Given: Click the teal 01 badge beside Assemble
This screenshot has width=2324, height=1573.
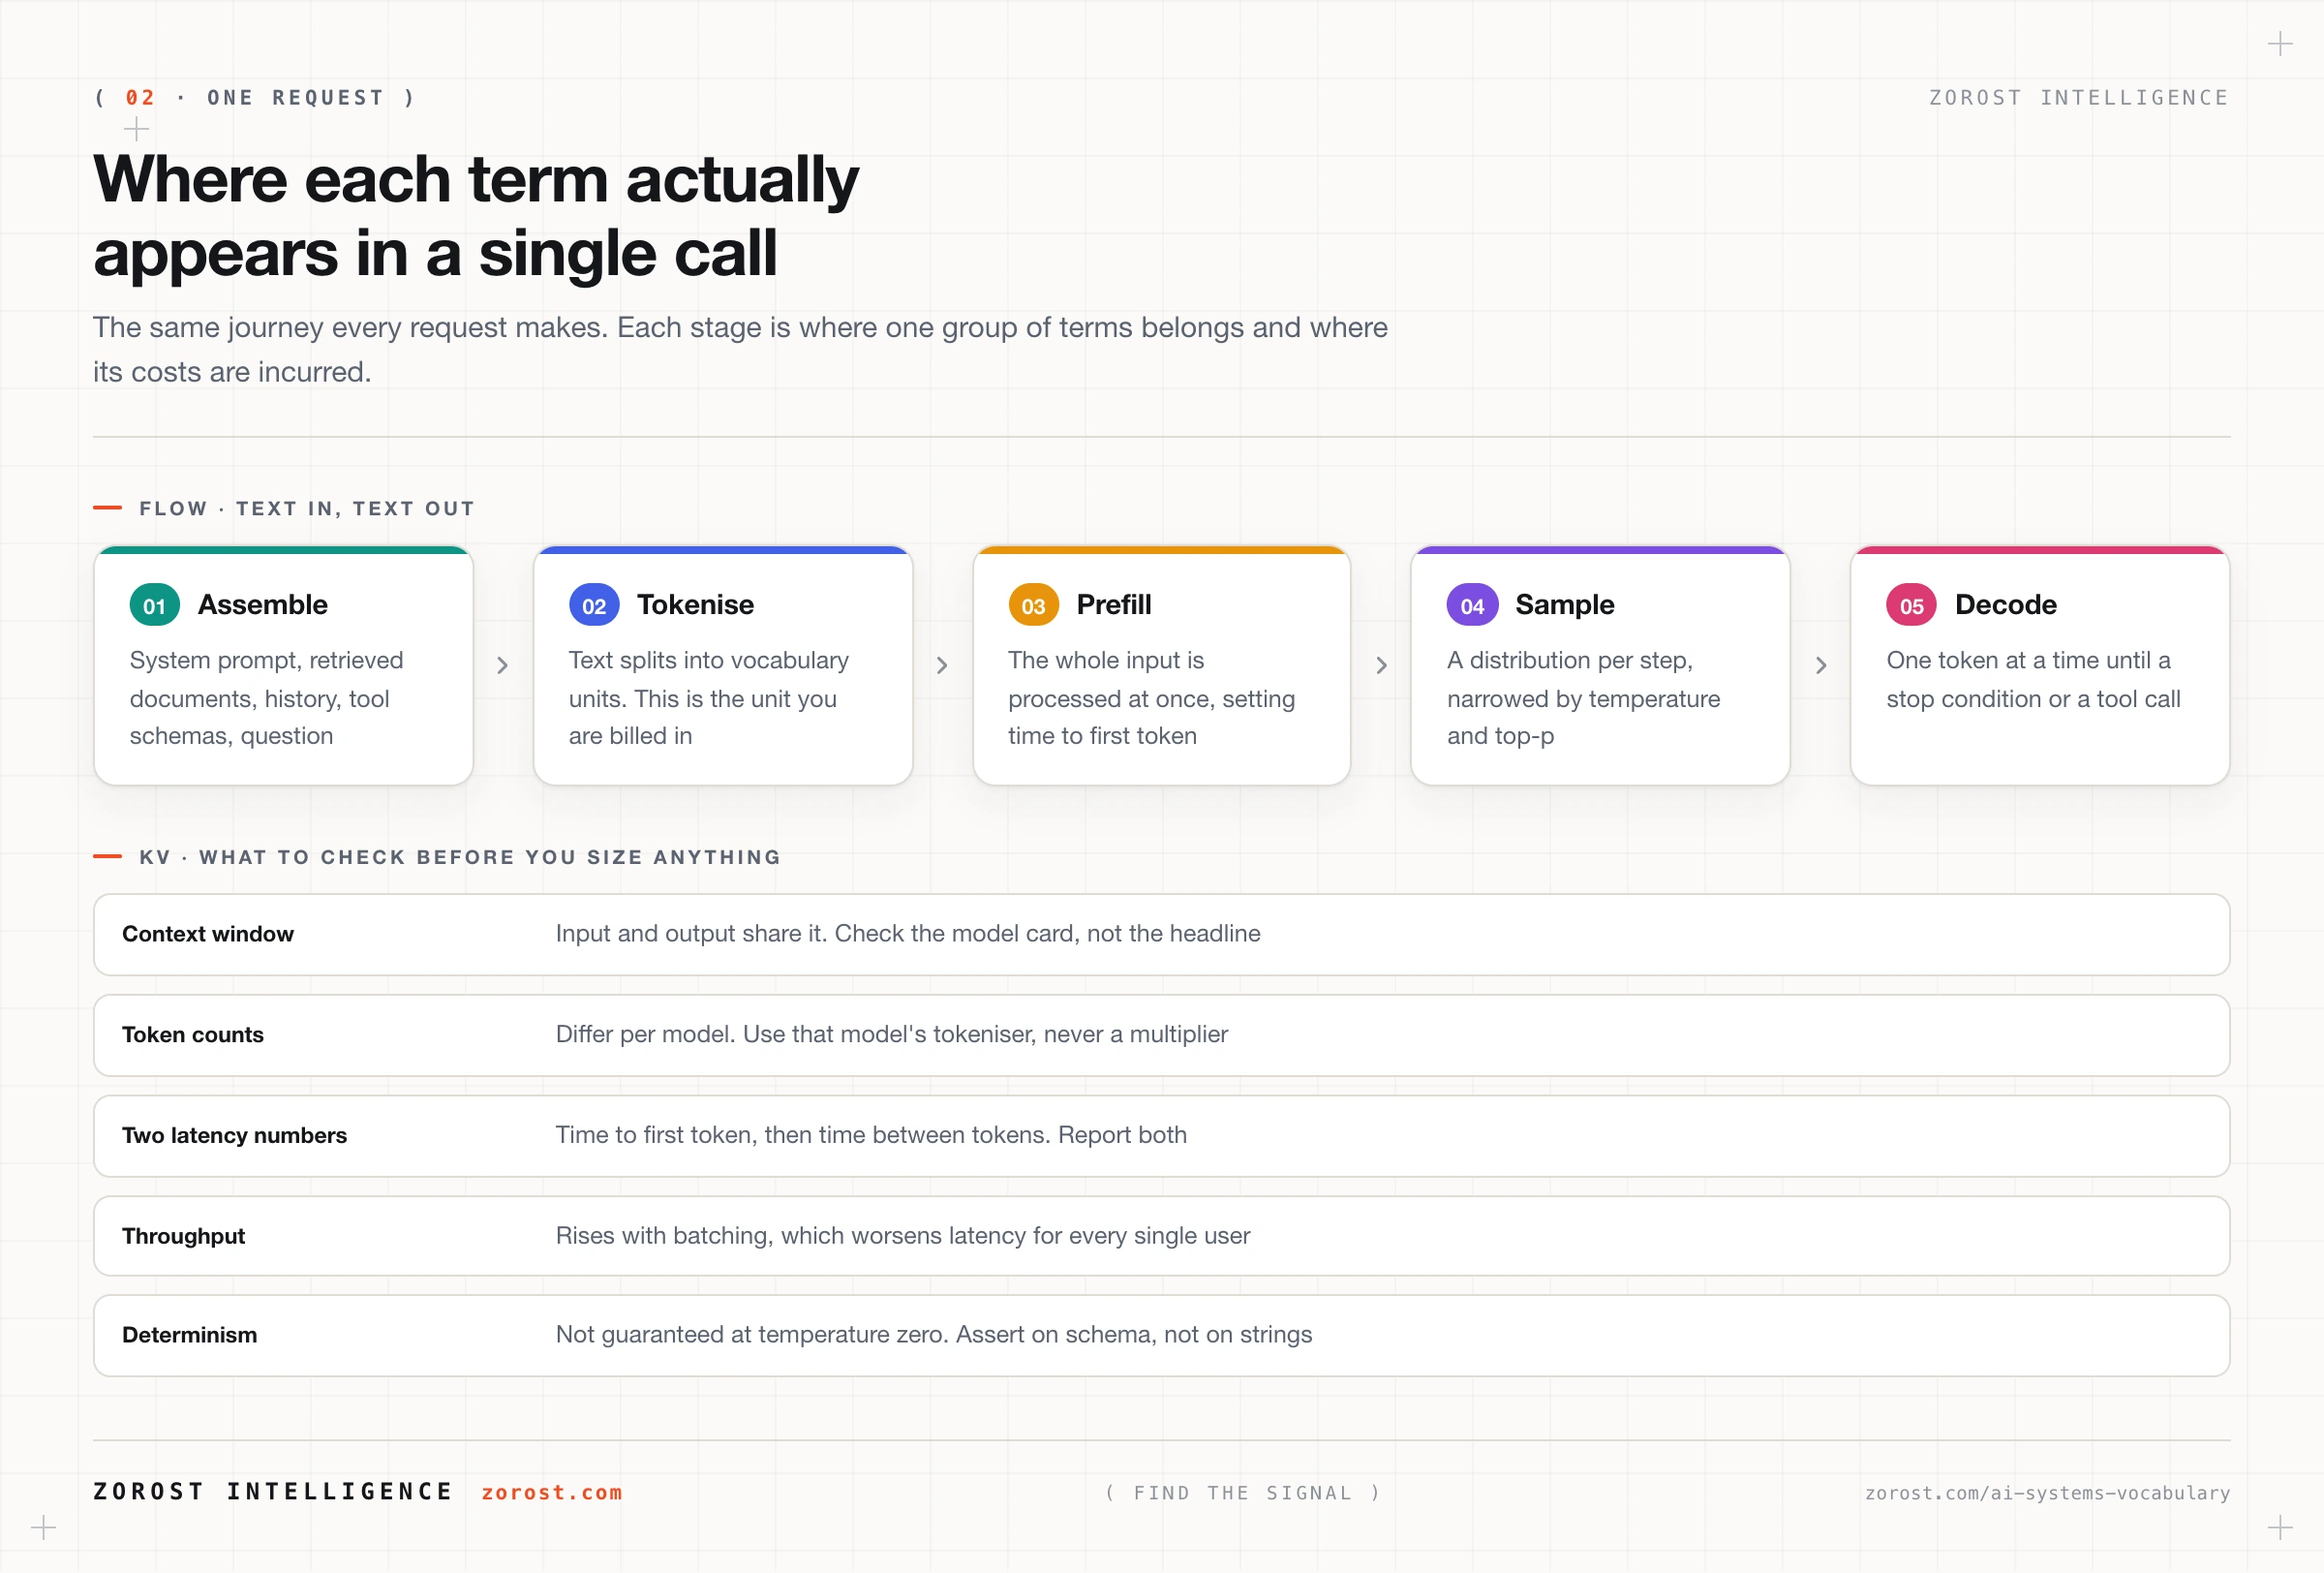Looking at the screenshot, I should [154, 605].
